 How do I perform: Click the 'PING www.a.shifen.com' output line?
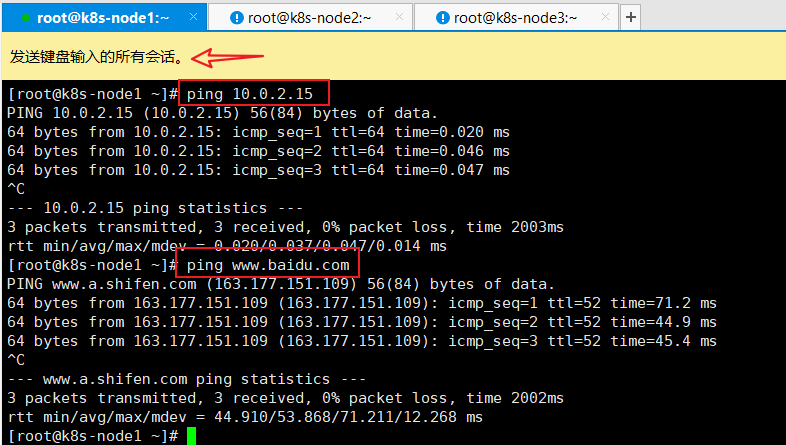click(281, 284)
